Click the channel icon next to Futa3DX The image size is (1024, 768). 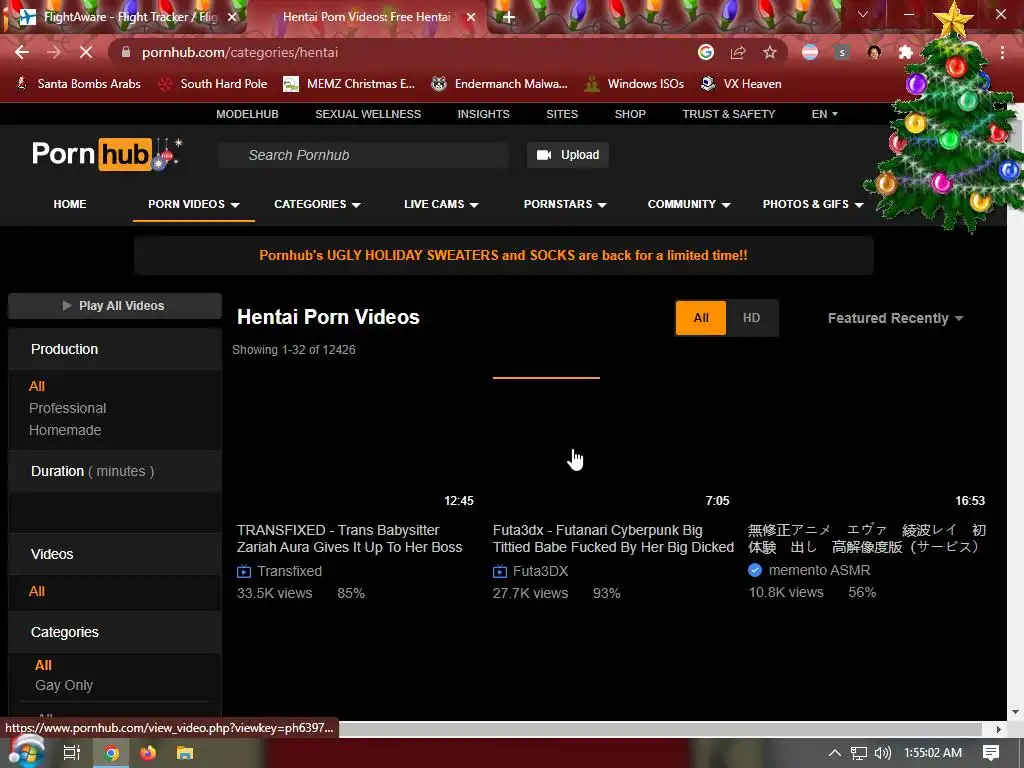coord(500,571)
